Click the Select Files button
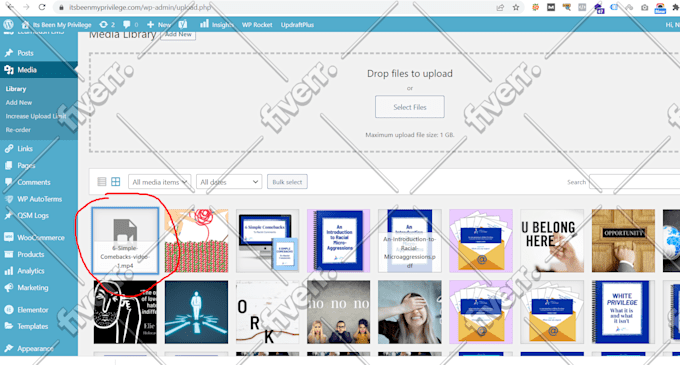The height and width of the screenshot is (365, 680). click(410, 107)
